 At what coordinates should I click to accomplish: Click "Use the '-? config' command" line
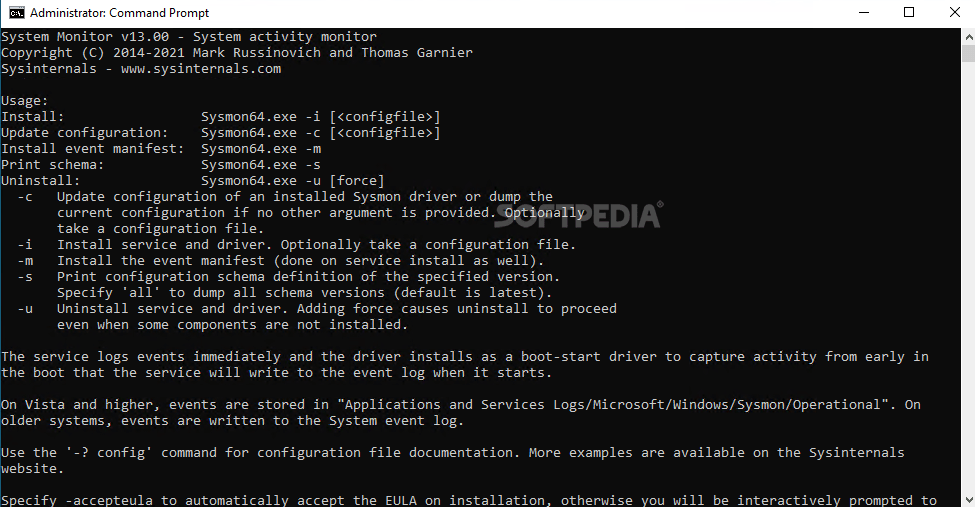(453, 453)
